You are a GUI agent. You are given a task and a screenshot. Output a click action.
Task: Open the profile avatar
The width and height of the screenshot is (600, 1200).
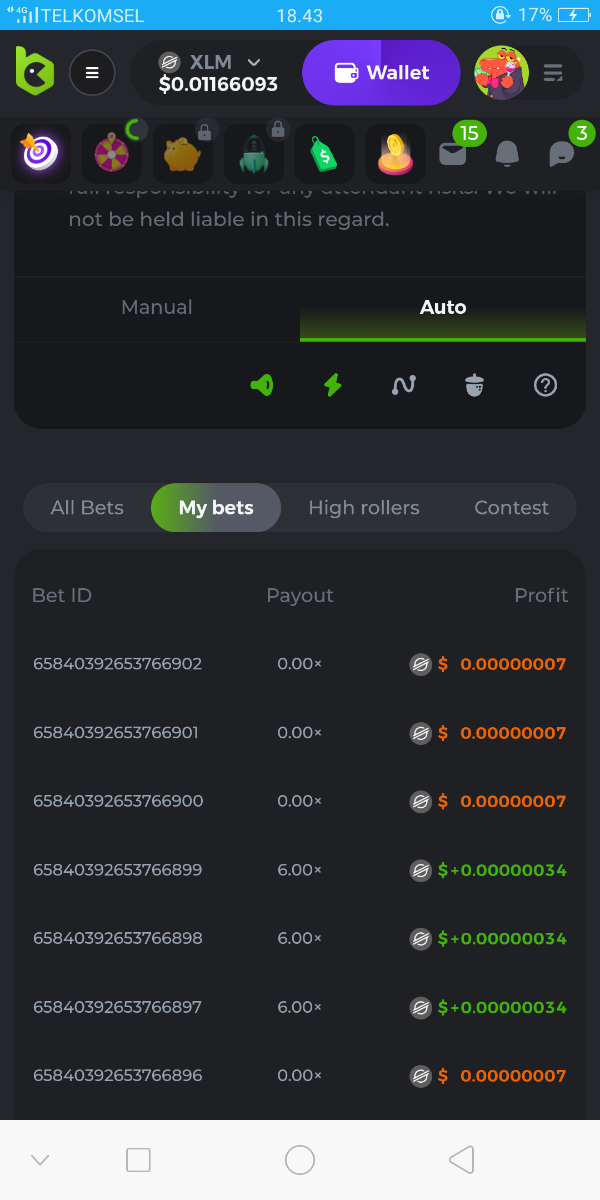[x=501, y=73]
